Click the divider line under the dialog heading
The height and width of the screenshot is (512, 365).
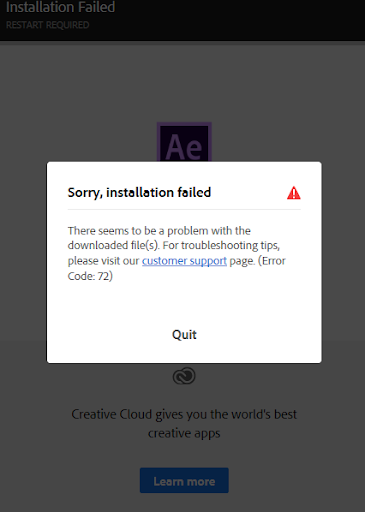[x=184, y=209]
